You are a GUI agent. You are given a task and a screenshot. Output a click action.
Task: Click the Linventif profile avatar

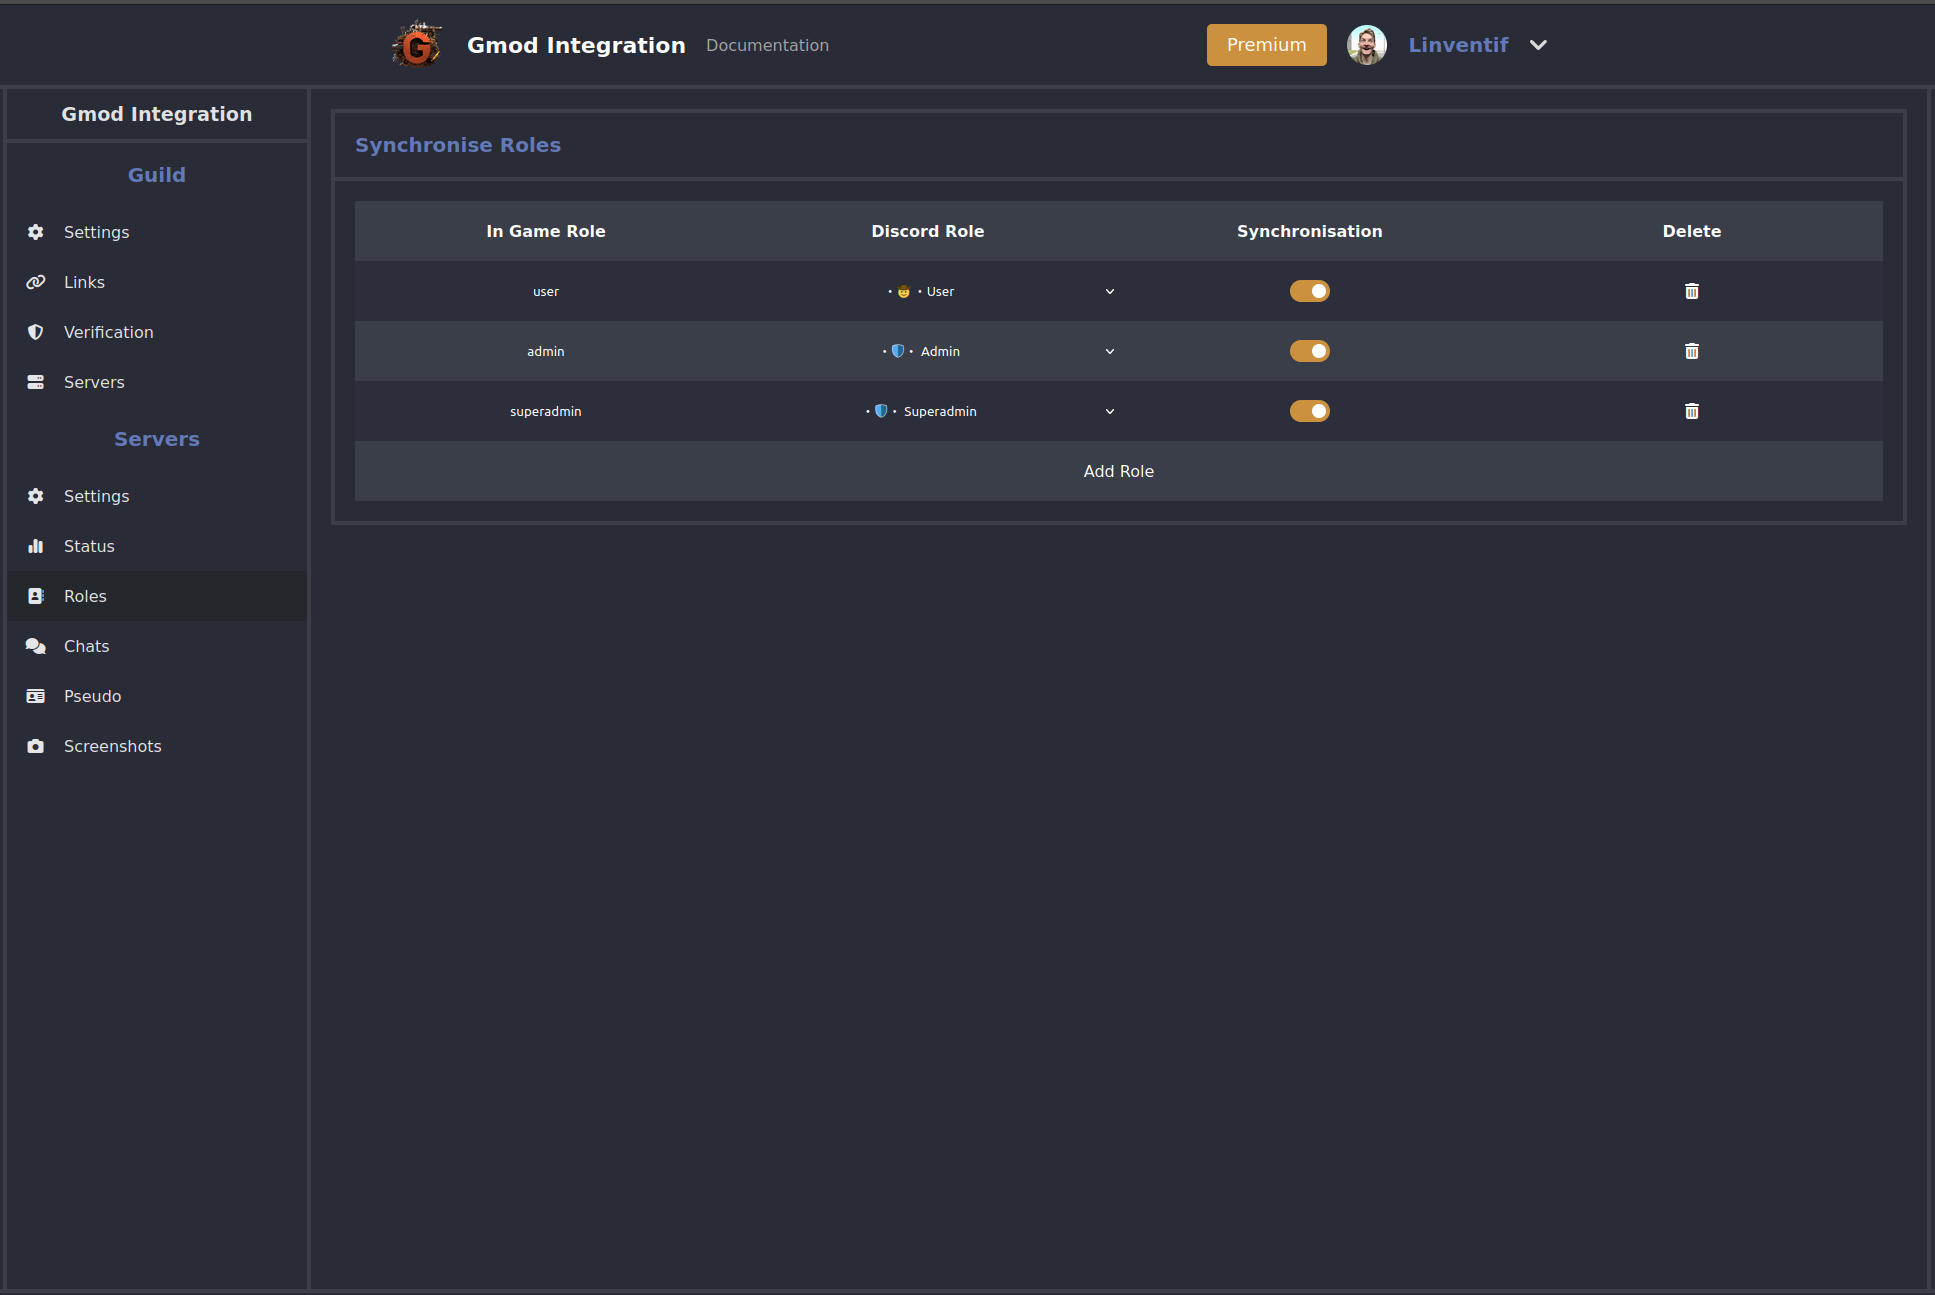coord(1366,45)
